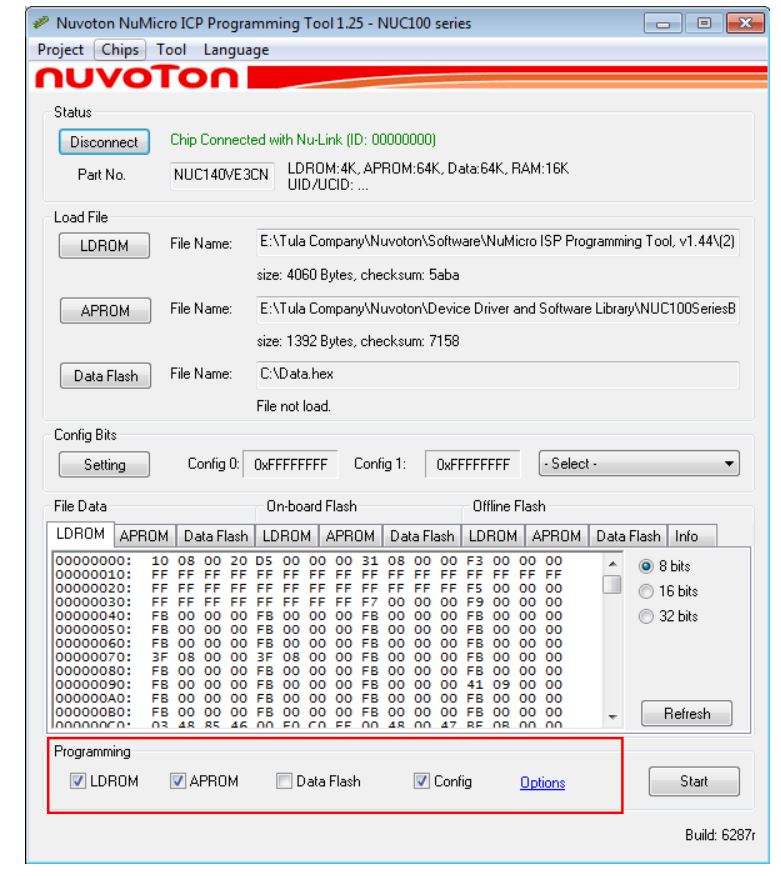Click the APROM size 1392 Bytes checksum text
The image size is (781, 876).
(x=358, y=341)
